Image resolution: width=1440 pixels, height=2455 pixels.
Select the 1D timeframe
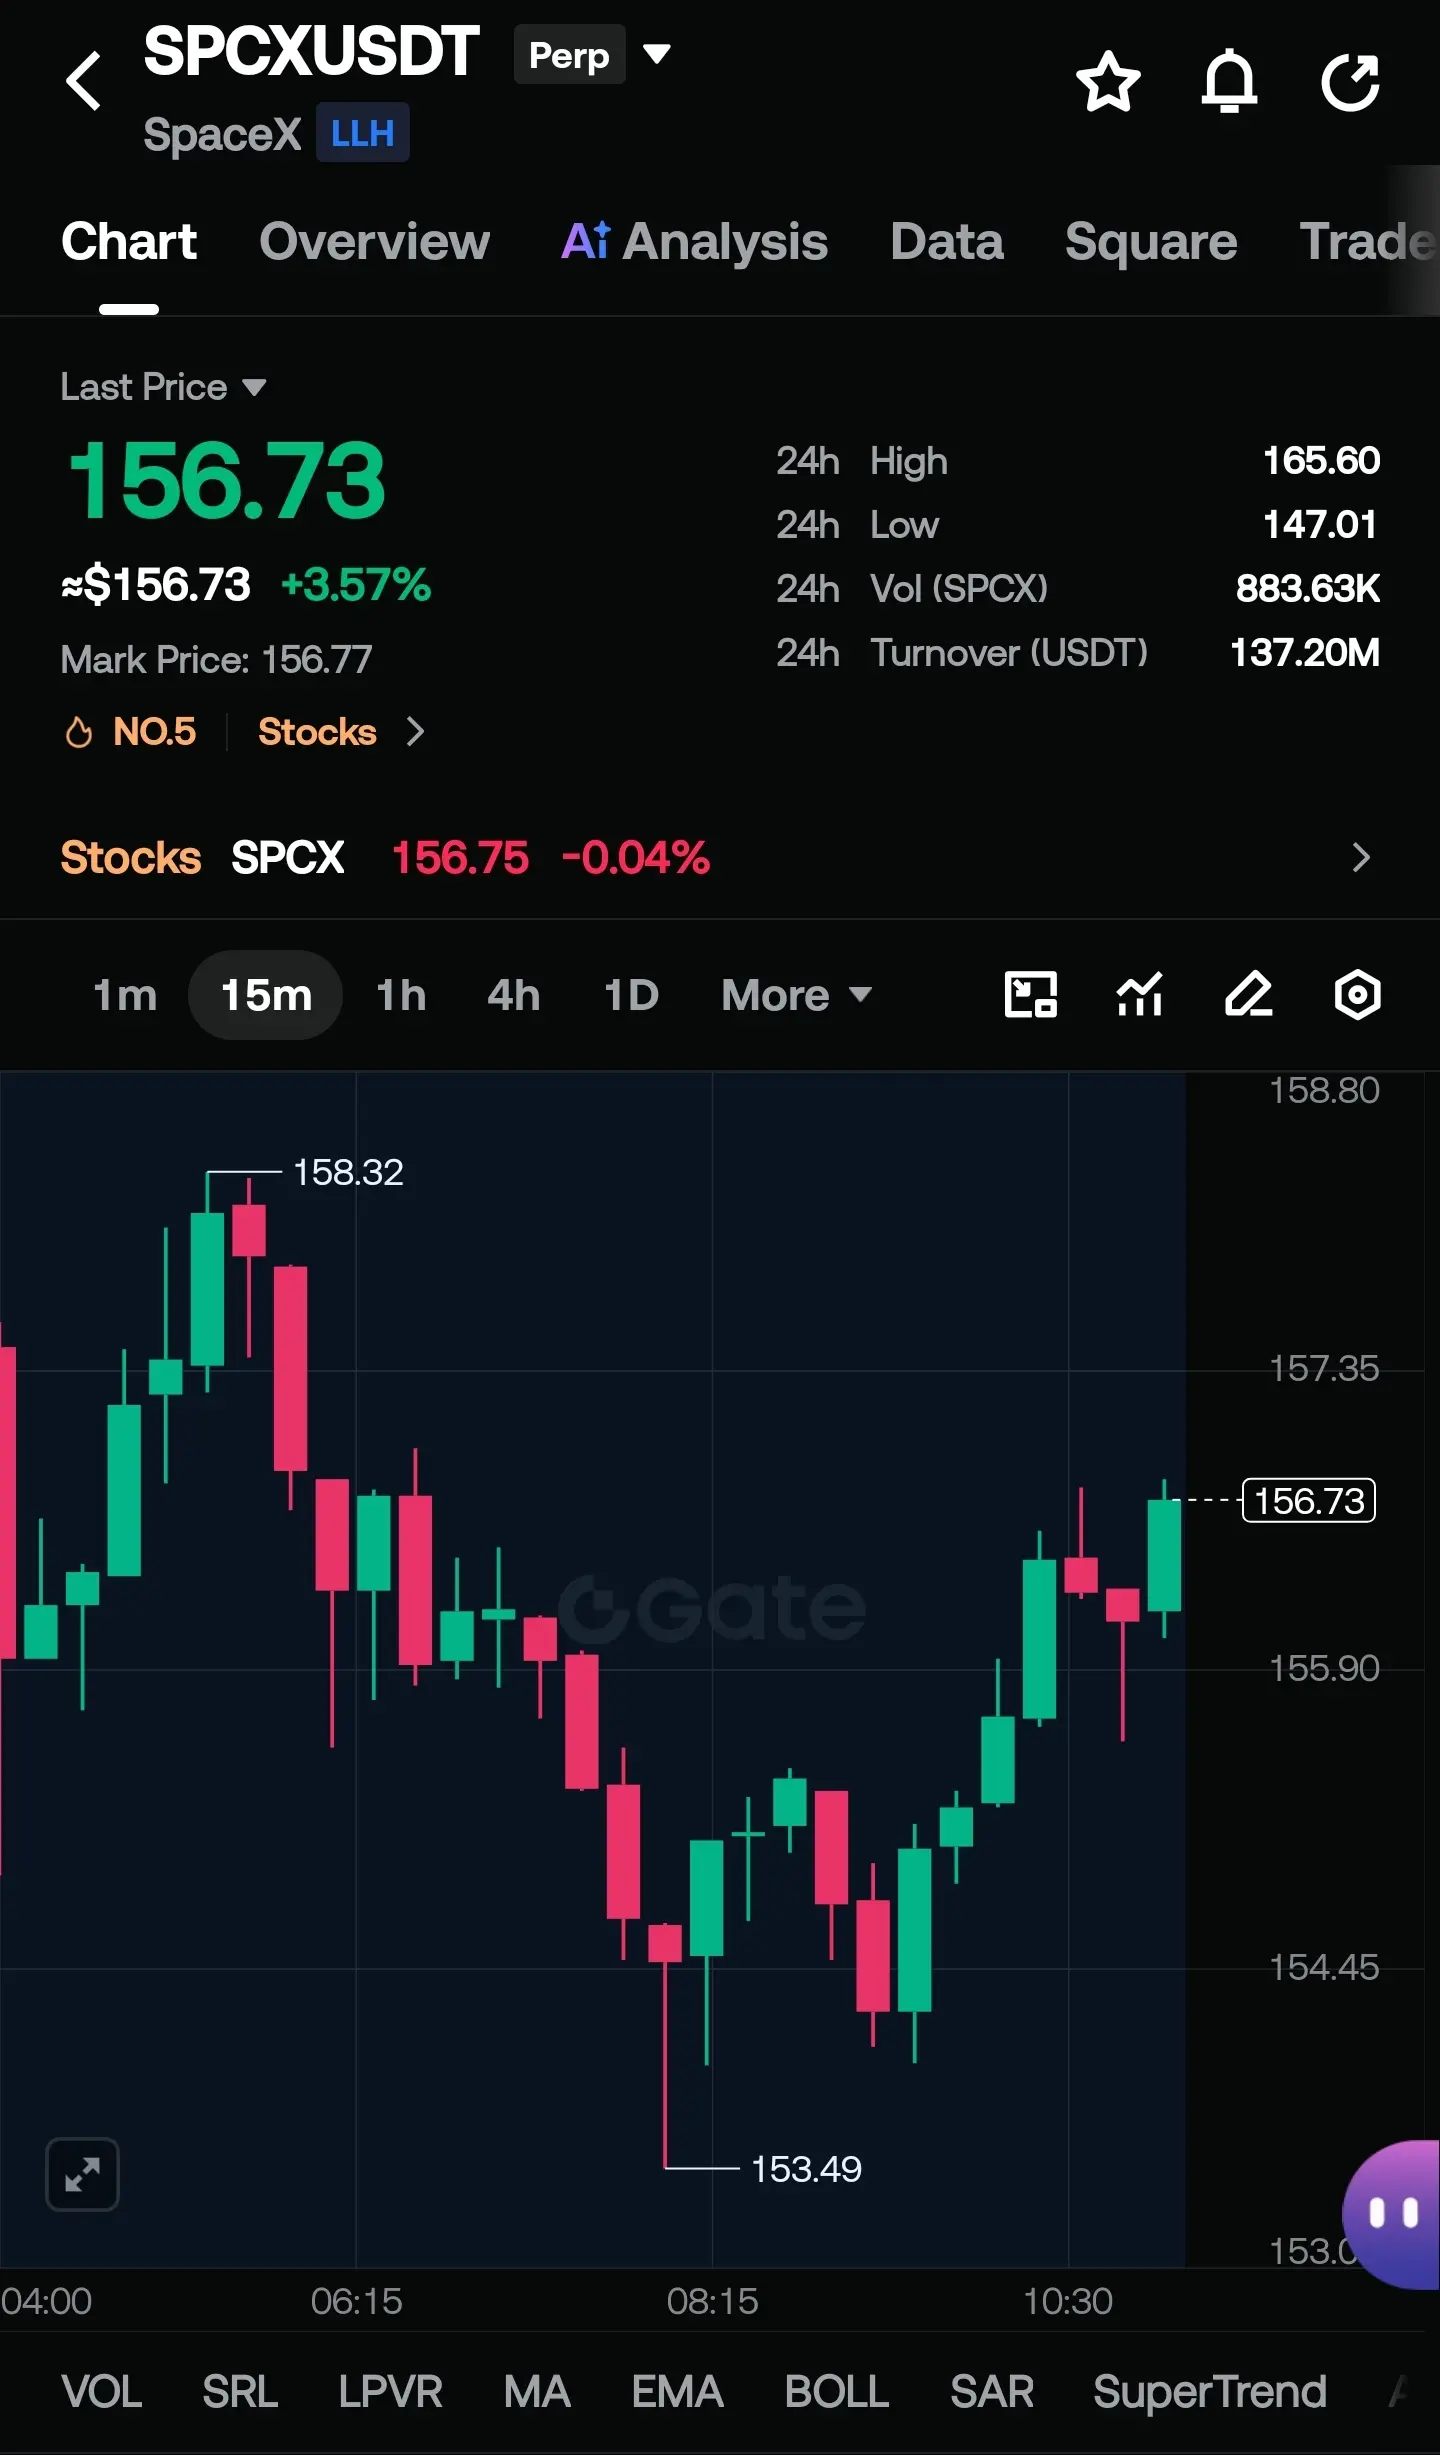[x=631, y=995]
